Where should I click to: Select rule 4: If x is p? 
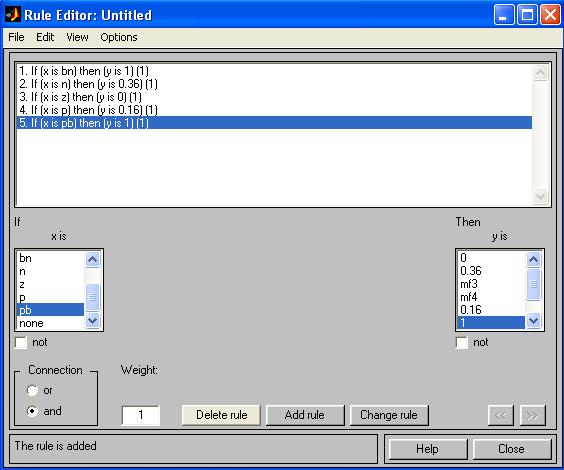pyautogui.click(x=274, y=110)
